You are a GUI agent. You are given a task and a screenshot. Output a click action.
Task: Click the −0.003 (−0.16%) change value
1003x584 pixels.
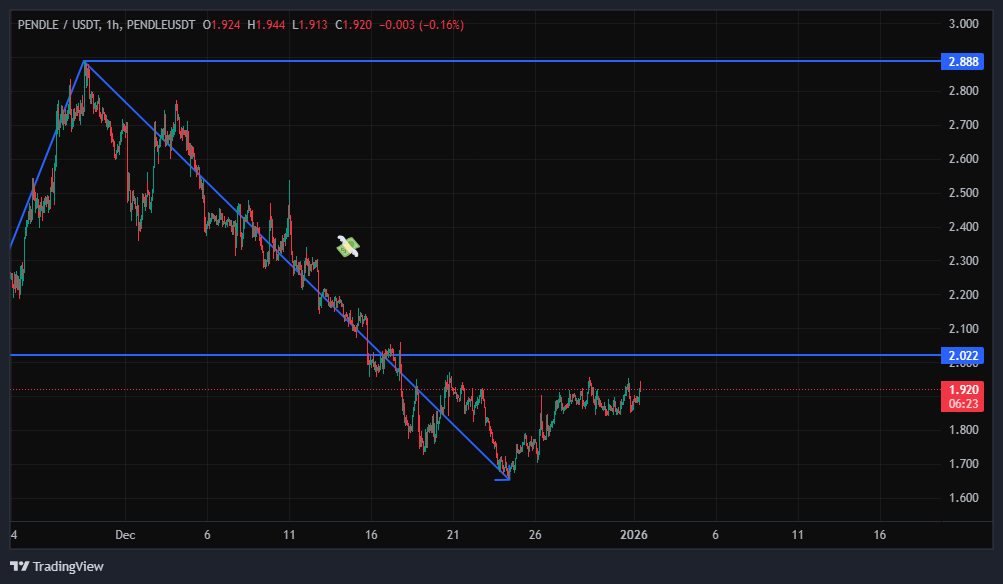424,24
